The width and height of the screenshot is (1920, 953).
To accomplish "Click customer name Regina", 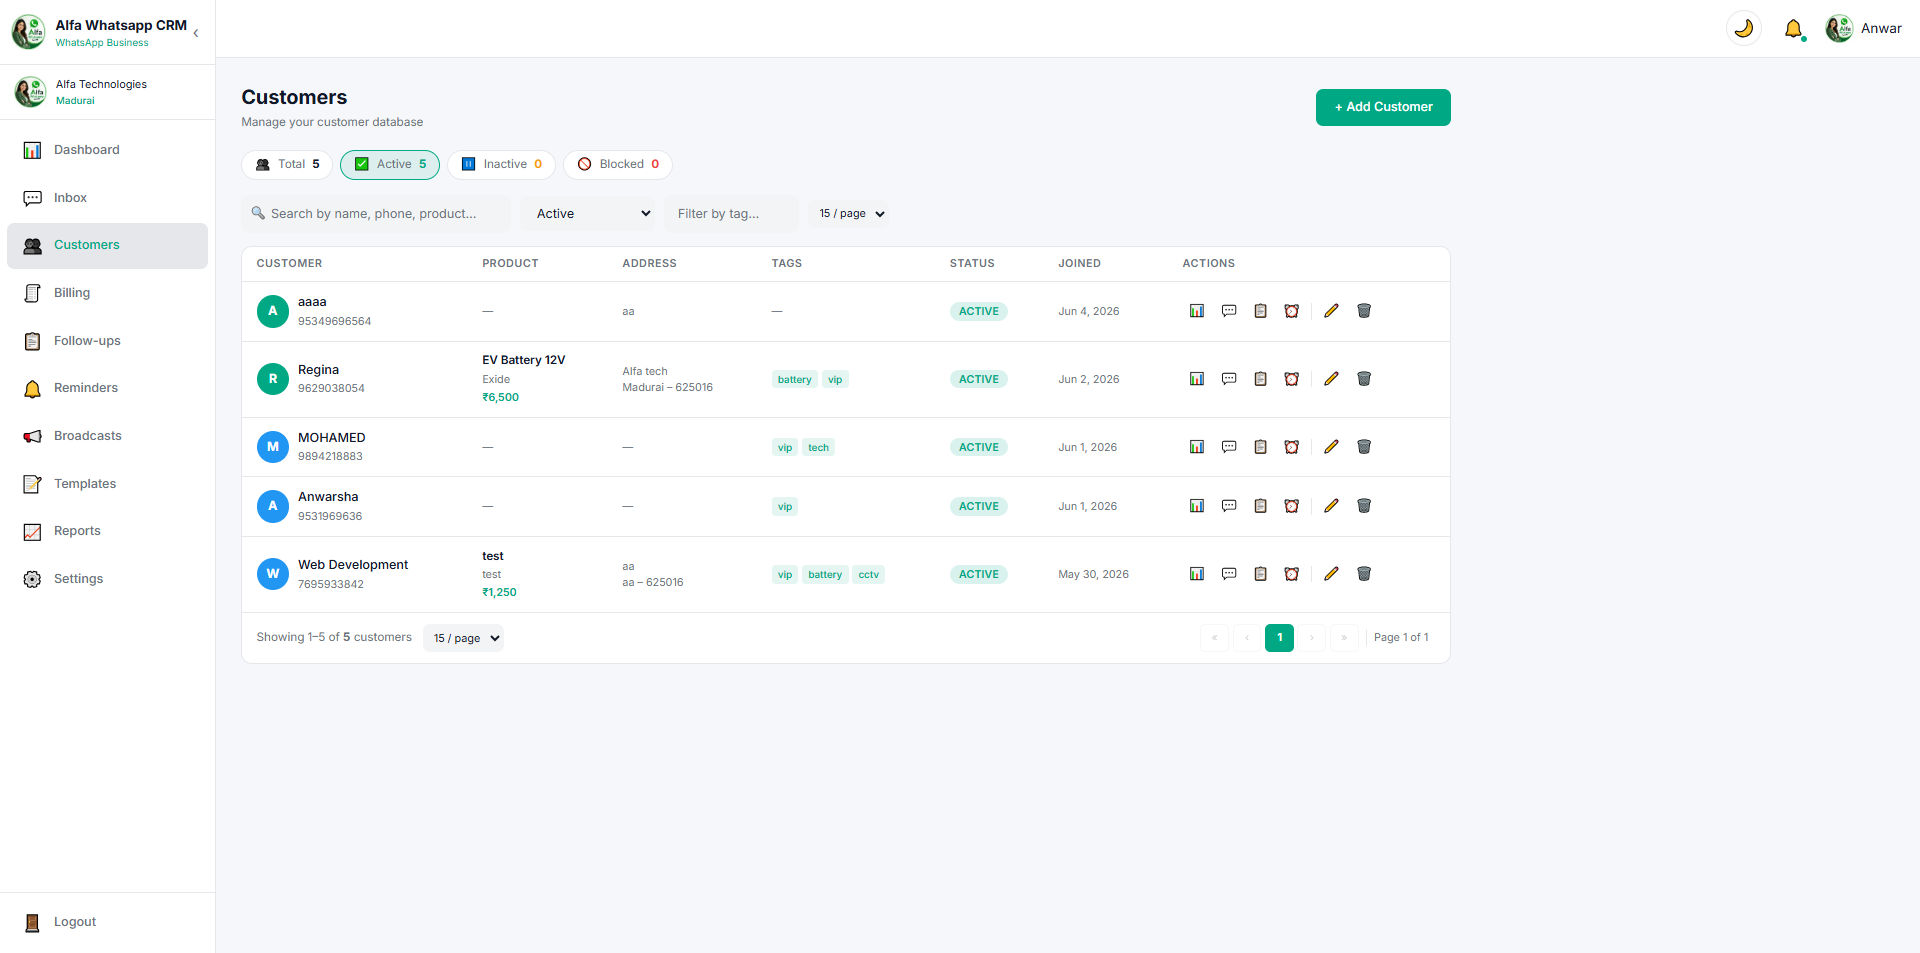I will (318, 370).
